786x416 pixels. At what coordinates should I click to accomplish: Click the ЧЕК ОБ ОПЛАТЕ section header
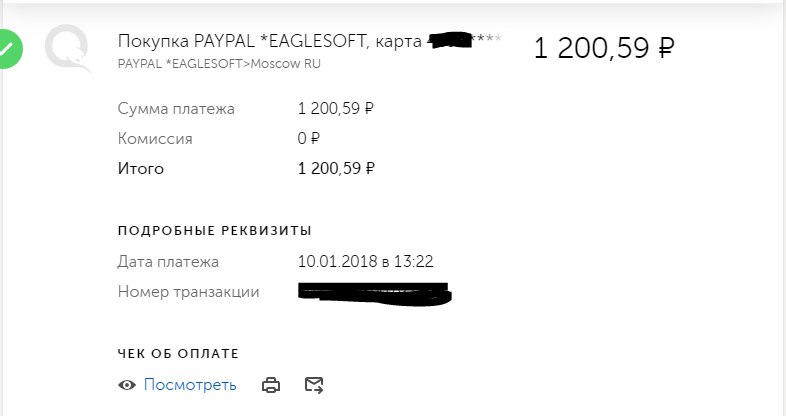(x=178, y=353)
